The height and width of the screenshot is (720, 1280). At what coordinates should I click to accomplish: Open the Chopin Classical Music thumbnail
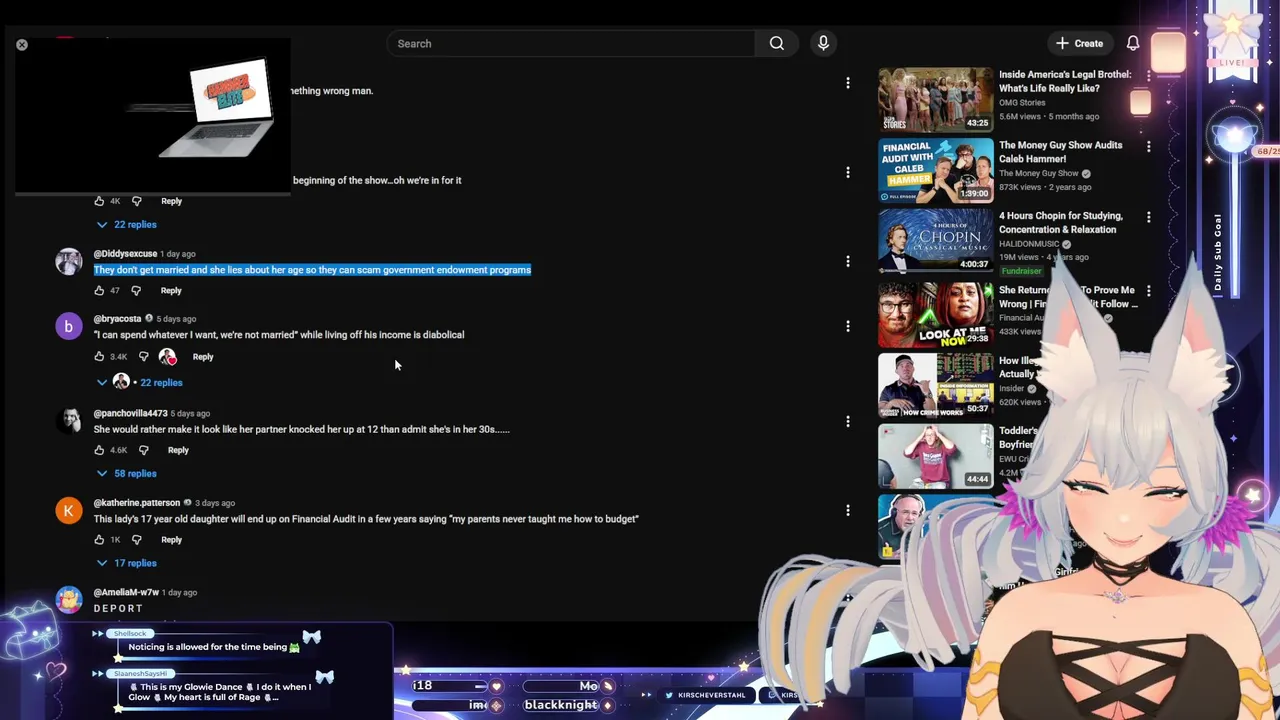point(936,241)
